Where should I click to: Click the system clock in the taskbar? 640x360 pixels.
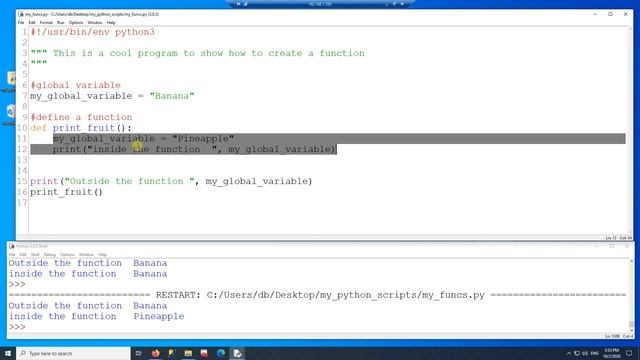[x=612, y=353]
